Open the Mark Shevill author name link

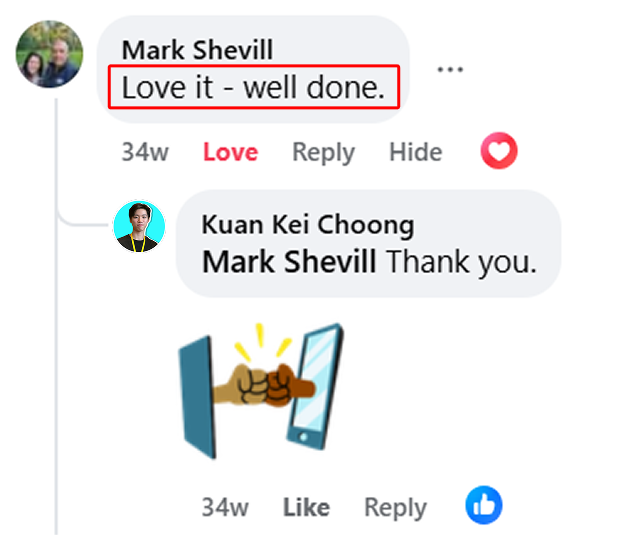pyautogui.click(x=197, y=50)
